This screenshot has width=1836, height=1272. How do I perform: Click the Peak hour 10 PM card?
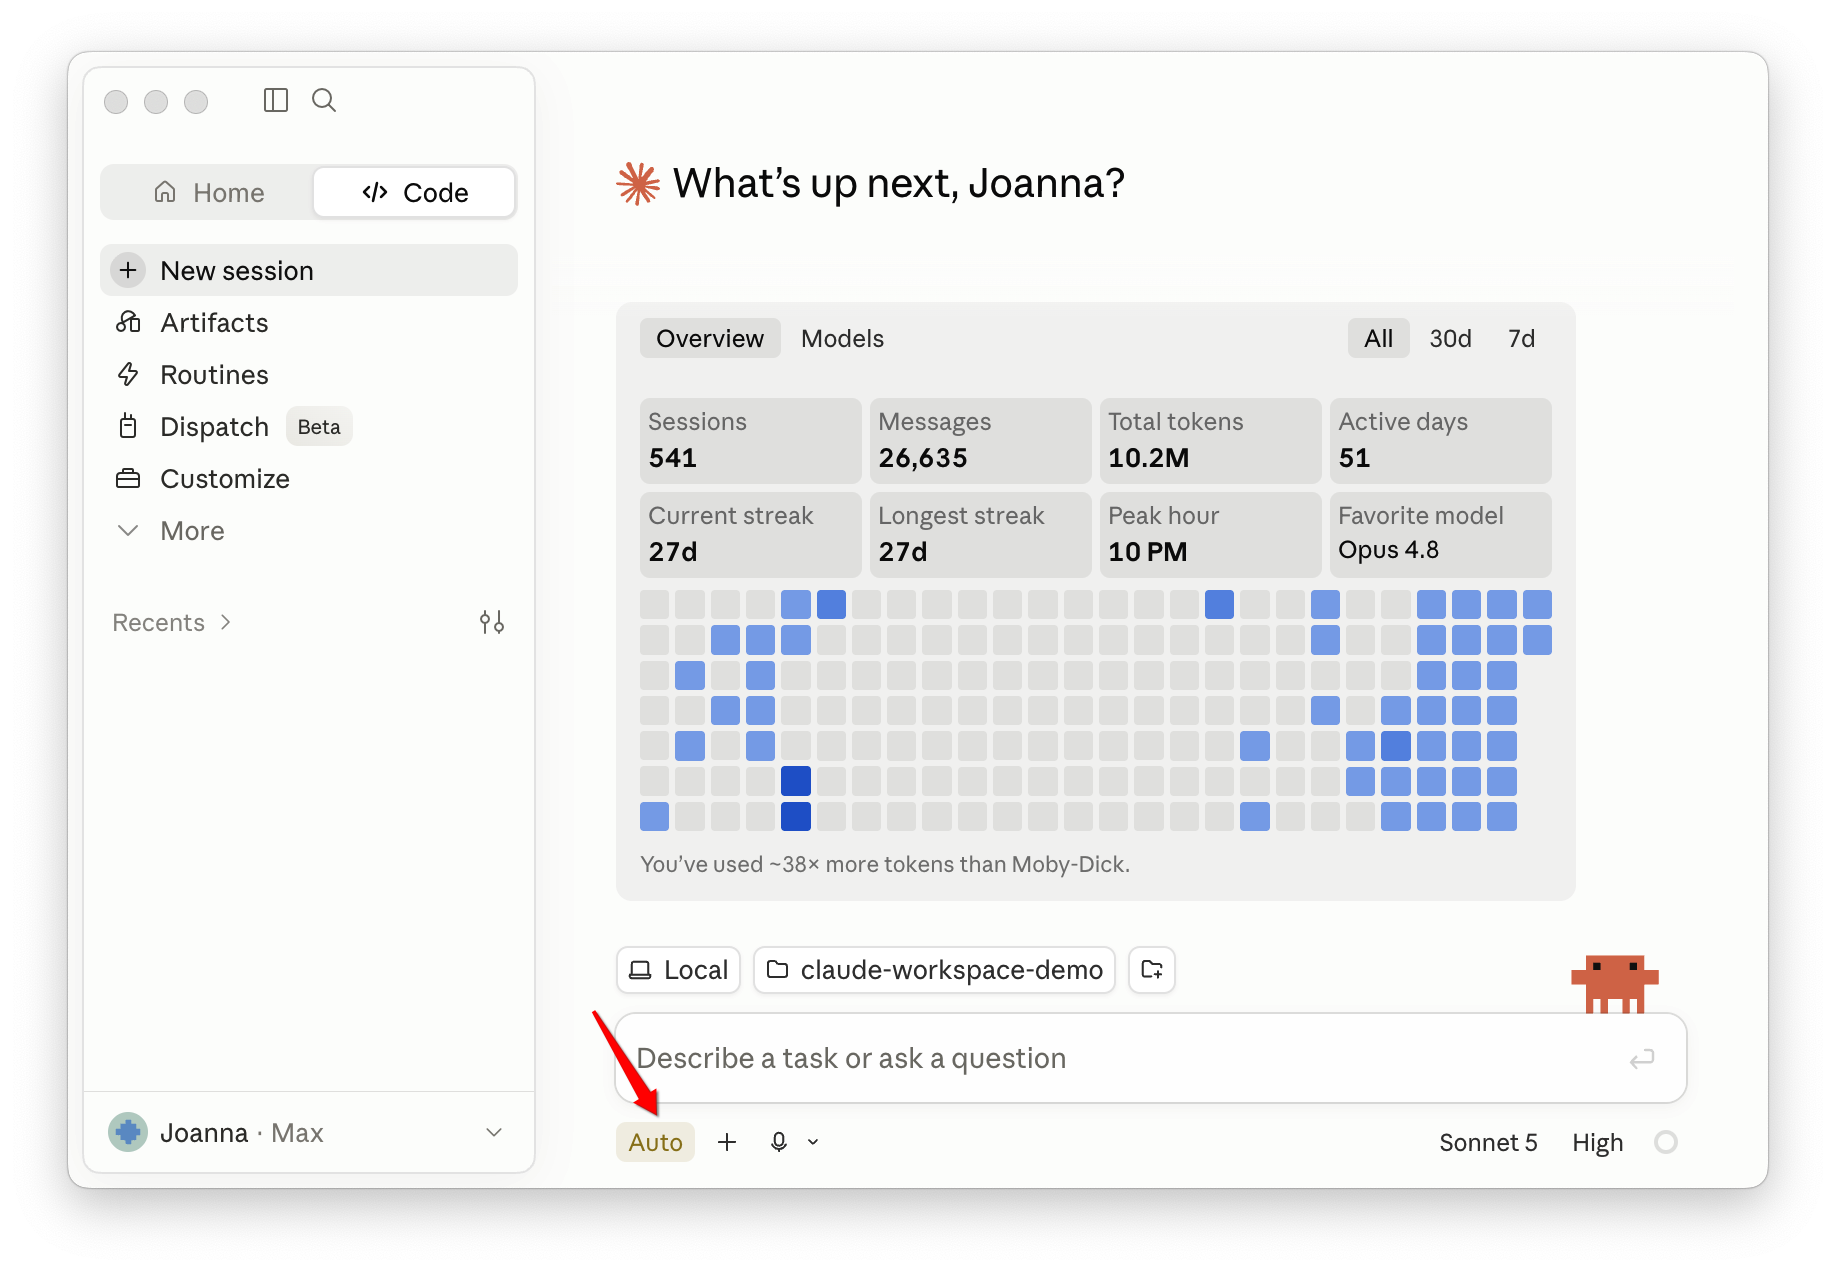1210,534
